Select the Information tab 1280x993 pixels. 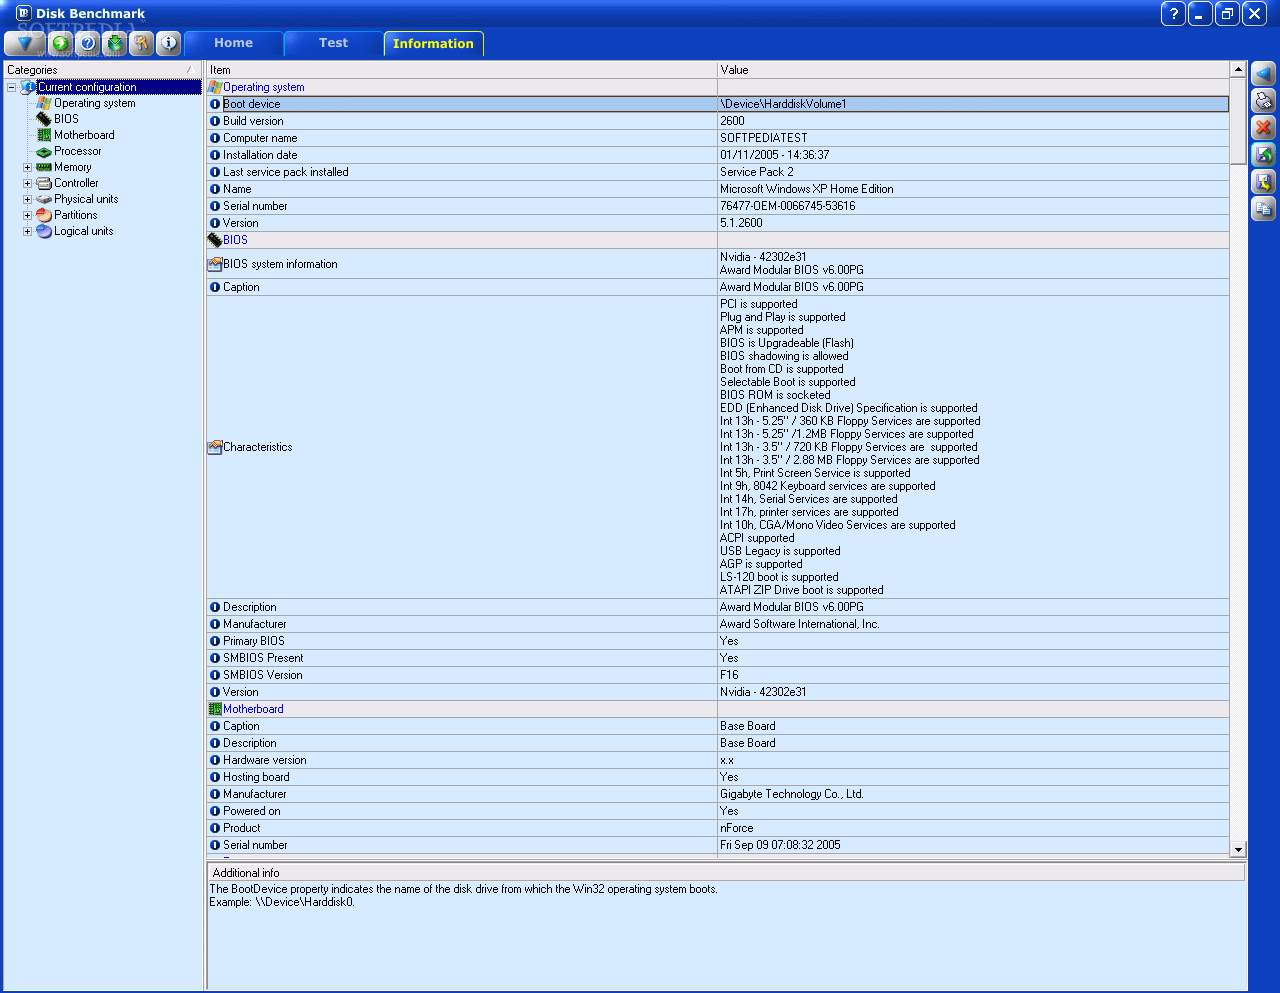pos(433,43)
